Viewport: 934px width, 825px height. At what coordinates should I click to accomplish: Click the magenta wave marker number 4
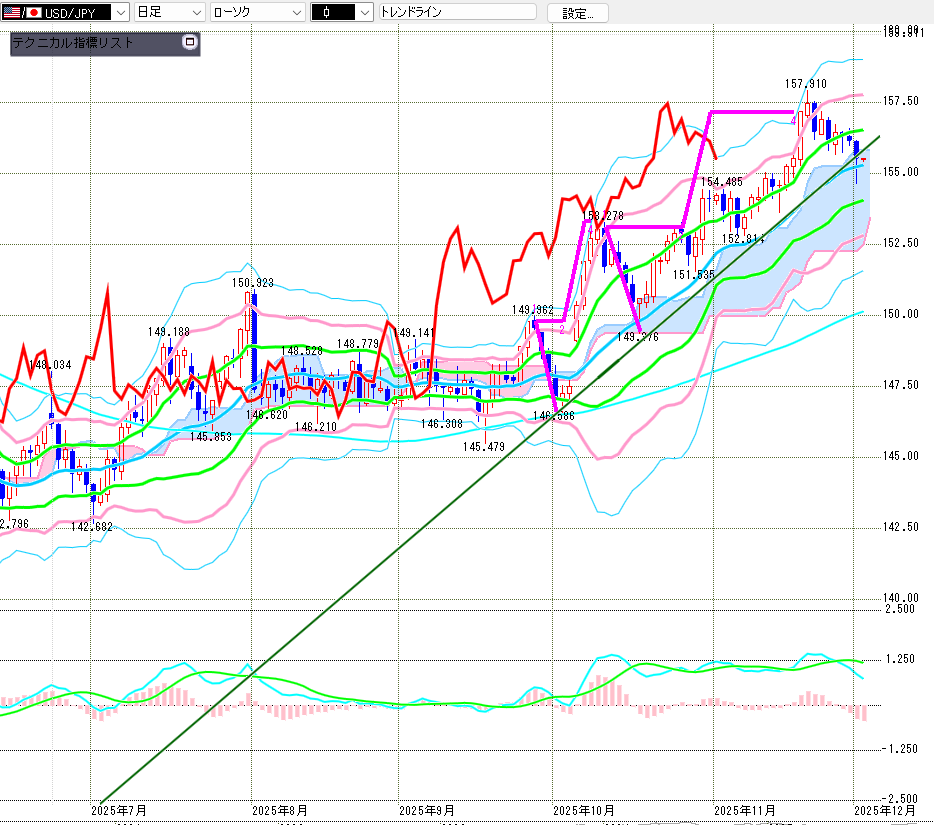point(793,121)
